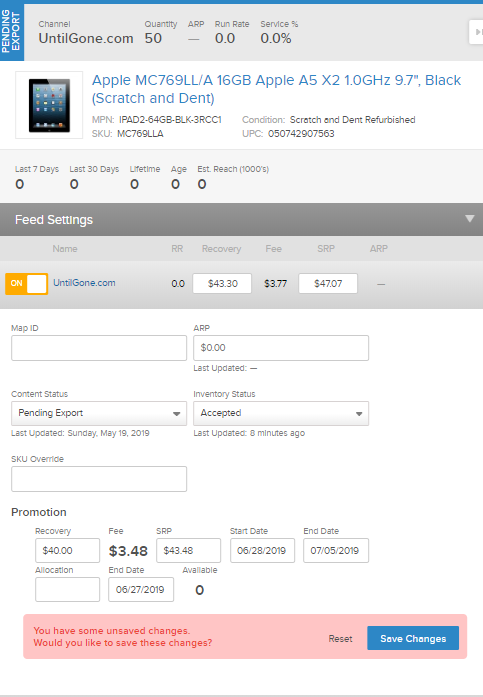Image resolution: width=483 pixels, height=697 pixels.
Task: Click the panel arrow icon at top right
Action: click(x=477, y=32)
